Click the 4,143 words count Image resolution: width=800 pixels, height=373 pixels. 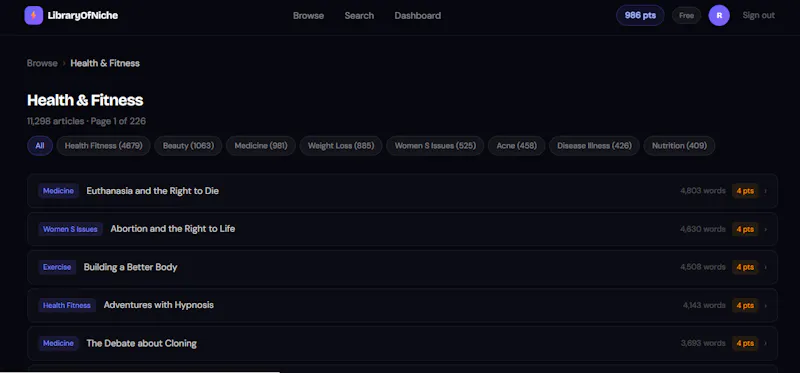tap(704, 305)
